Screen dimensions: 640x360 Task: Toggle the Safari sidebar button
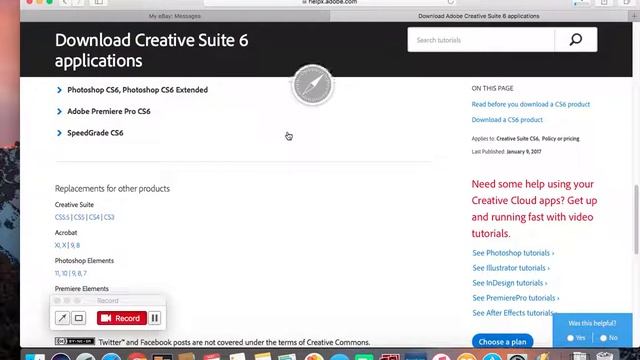99,2
